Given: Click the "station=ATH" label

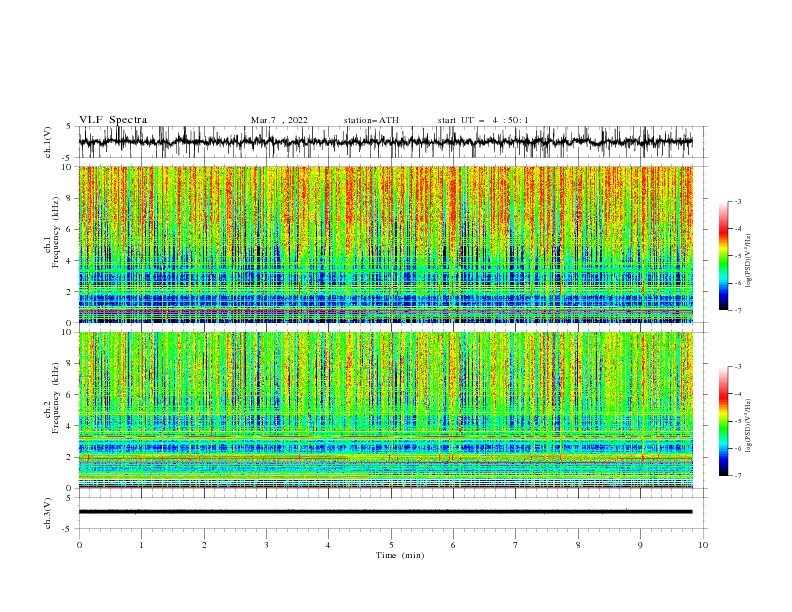Looking at the screenshot, I should (x=371, y=120).
